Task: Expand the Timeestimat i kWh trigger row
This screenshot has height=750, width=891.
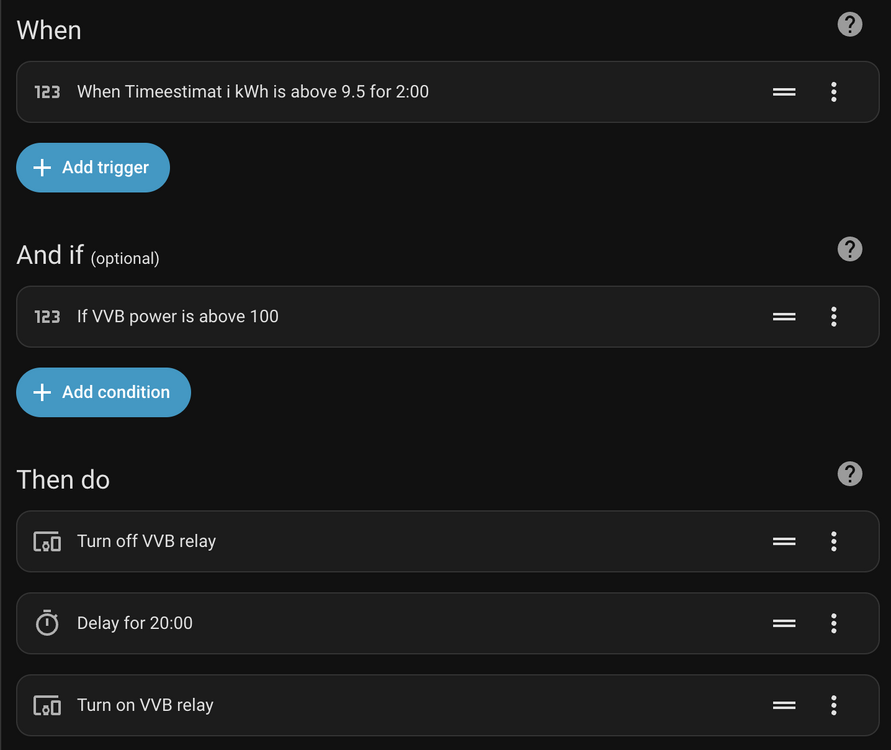Action: coord(400,92)
